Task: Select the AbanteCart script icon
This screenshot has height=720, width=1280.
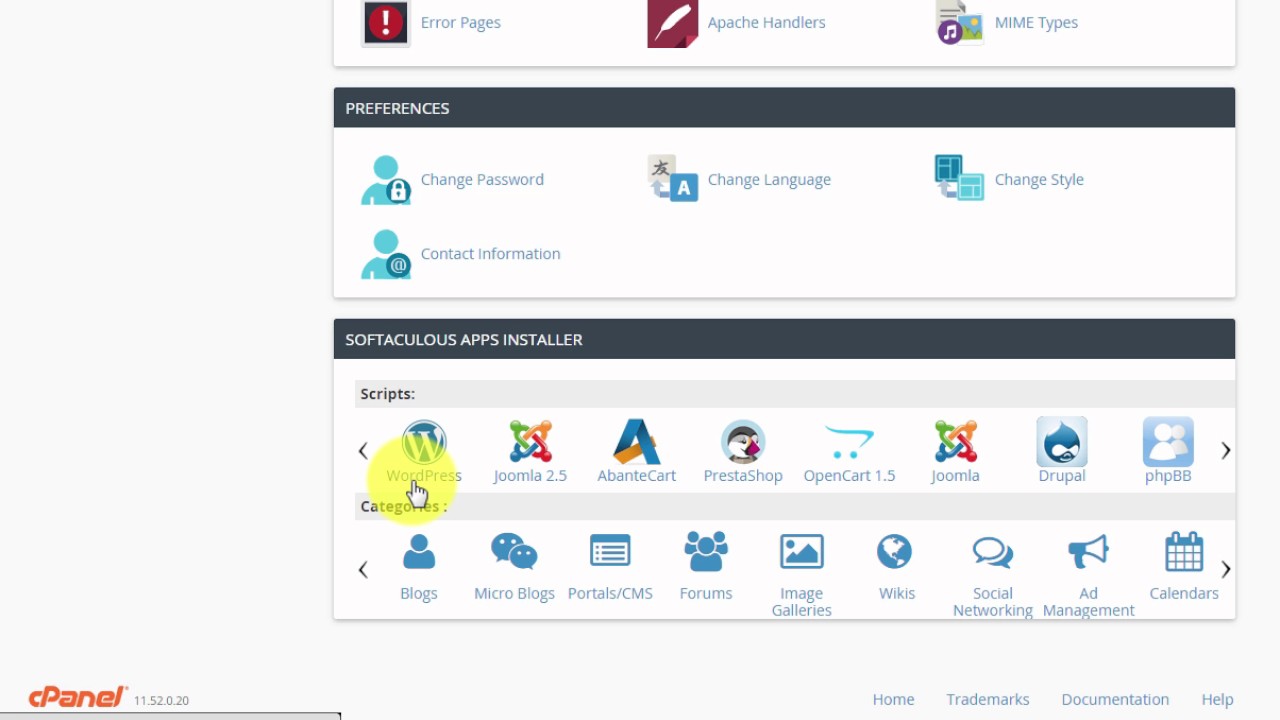Action: 636,442
